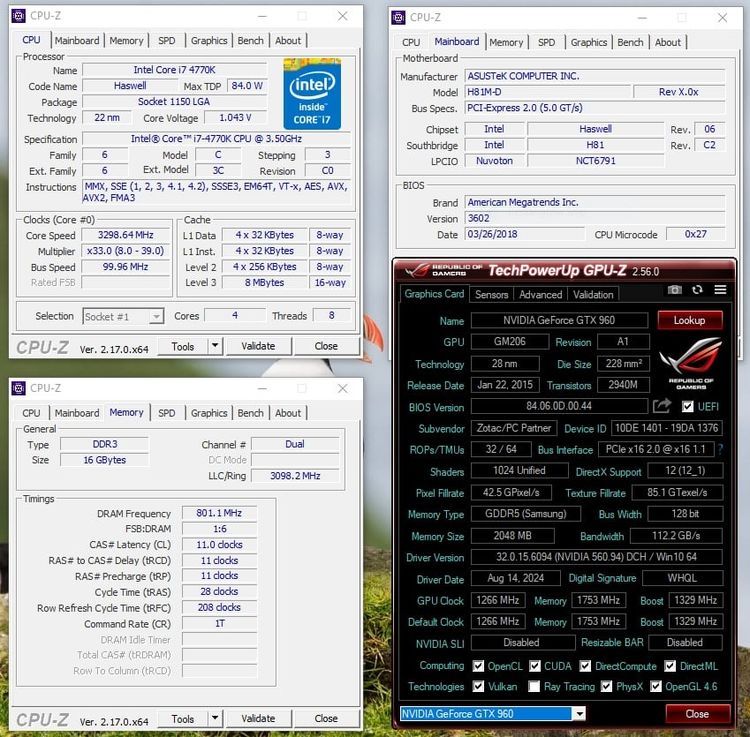
Task: Click the motherboard Model H81M-D field
Action: [548, 92]
